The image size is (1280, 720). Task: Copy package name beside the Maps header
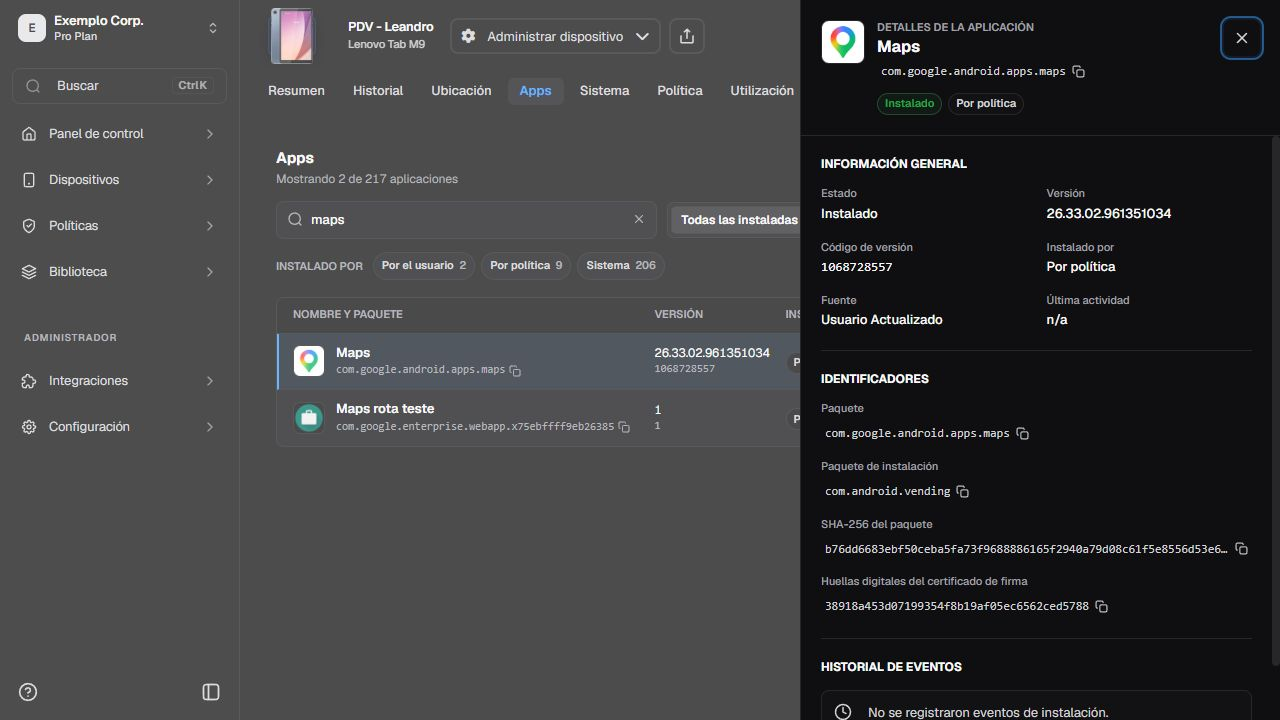coord(1079,72)
